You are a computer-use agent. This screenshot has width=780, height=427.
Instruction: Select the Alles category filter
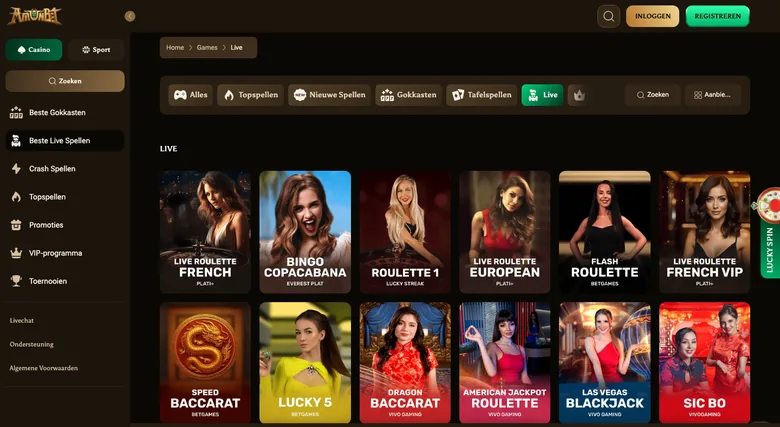[191, 95]
